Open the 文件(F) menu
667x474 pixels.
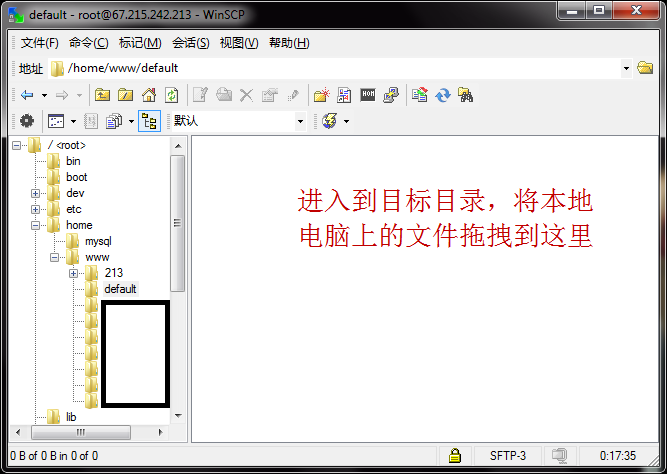click(40, 43)
